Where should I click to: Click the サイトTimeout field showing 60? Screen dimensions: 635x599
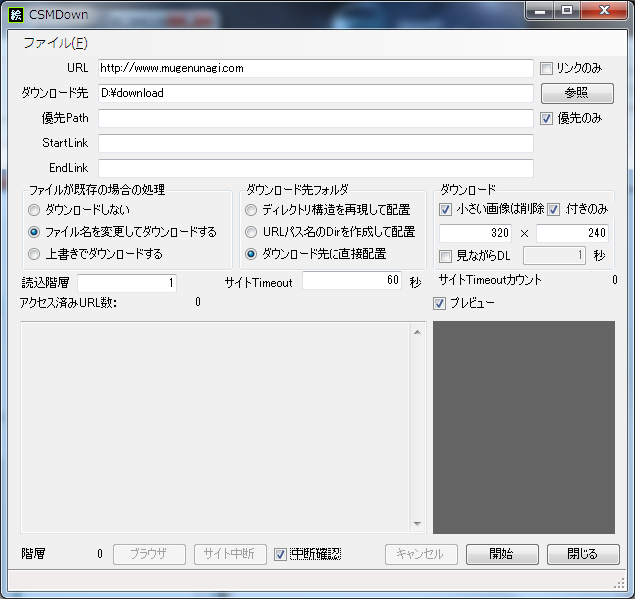point(352,280)
